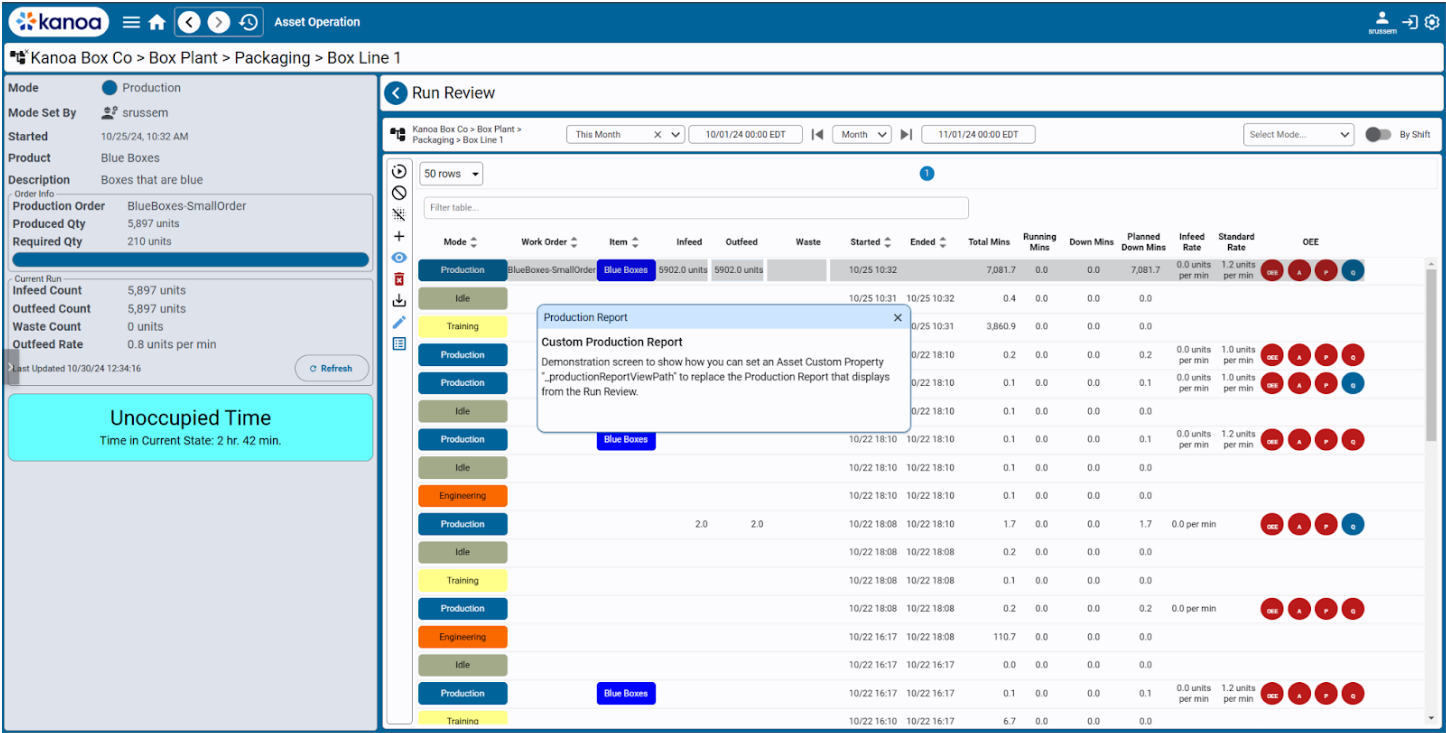Open the navigation history clock icon
1446x733 pixels.
[249, 22]
